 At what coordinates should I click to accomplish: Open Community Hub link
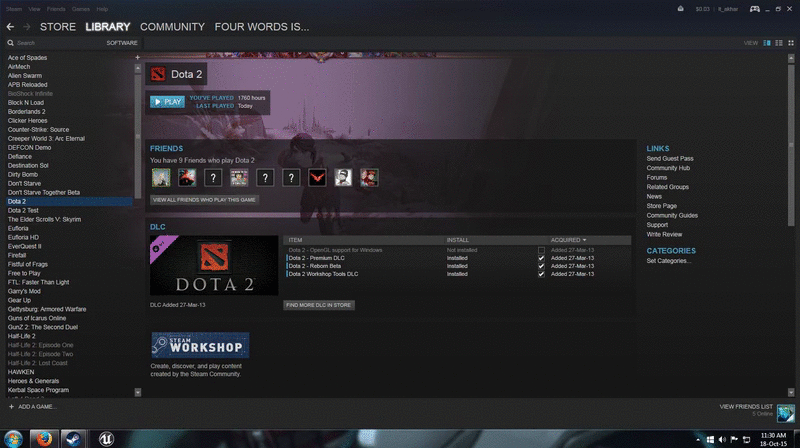(668, 168)
